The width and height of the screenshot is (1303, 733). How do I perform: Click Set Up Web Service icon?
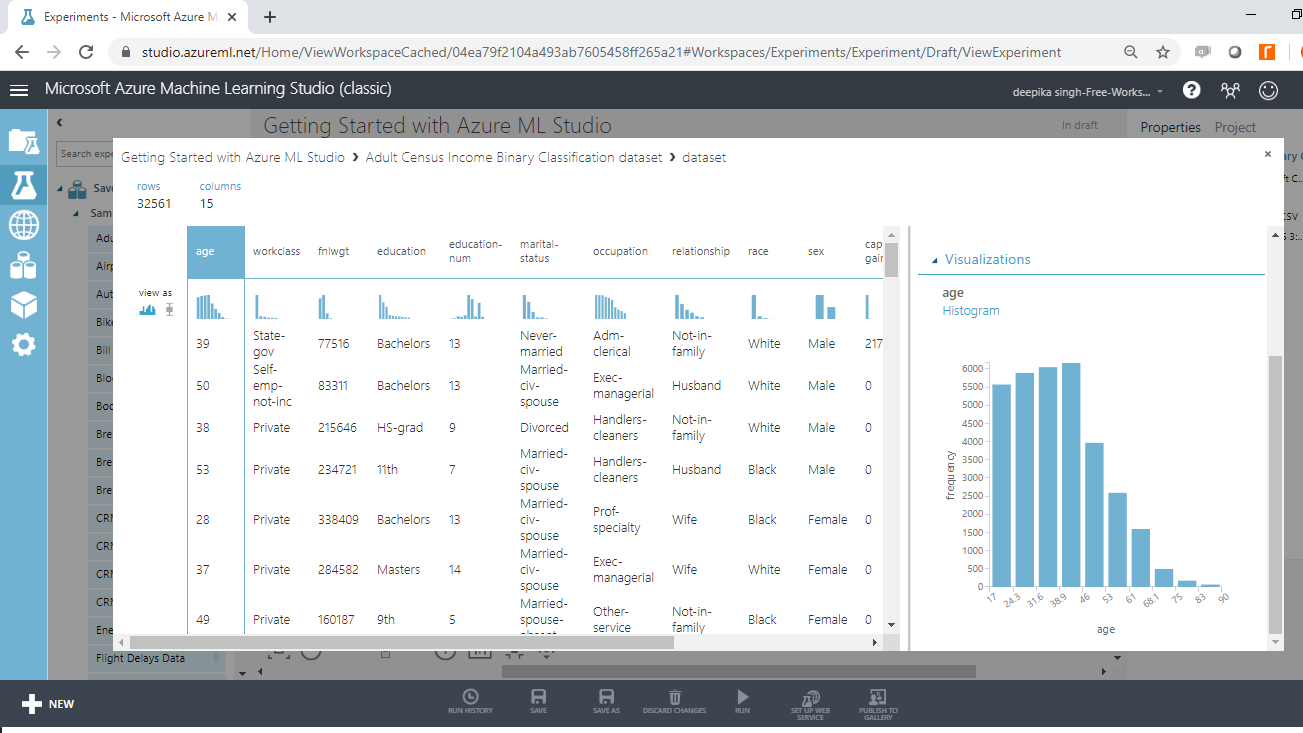[810, 704]
